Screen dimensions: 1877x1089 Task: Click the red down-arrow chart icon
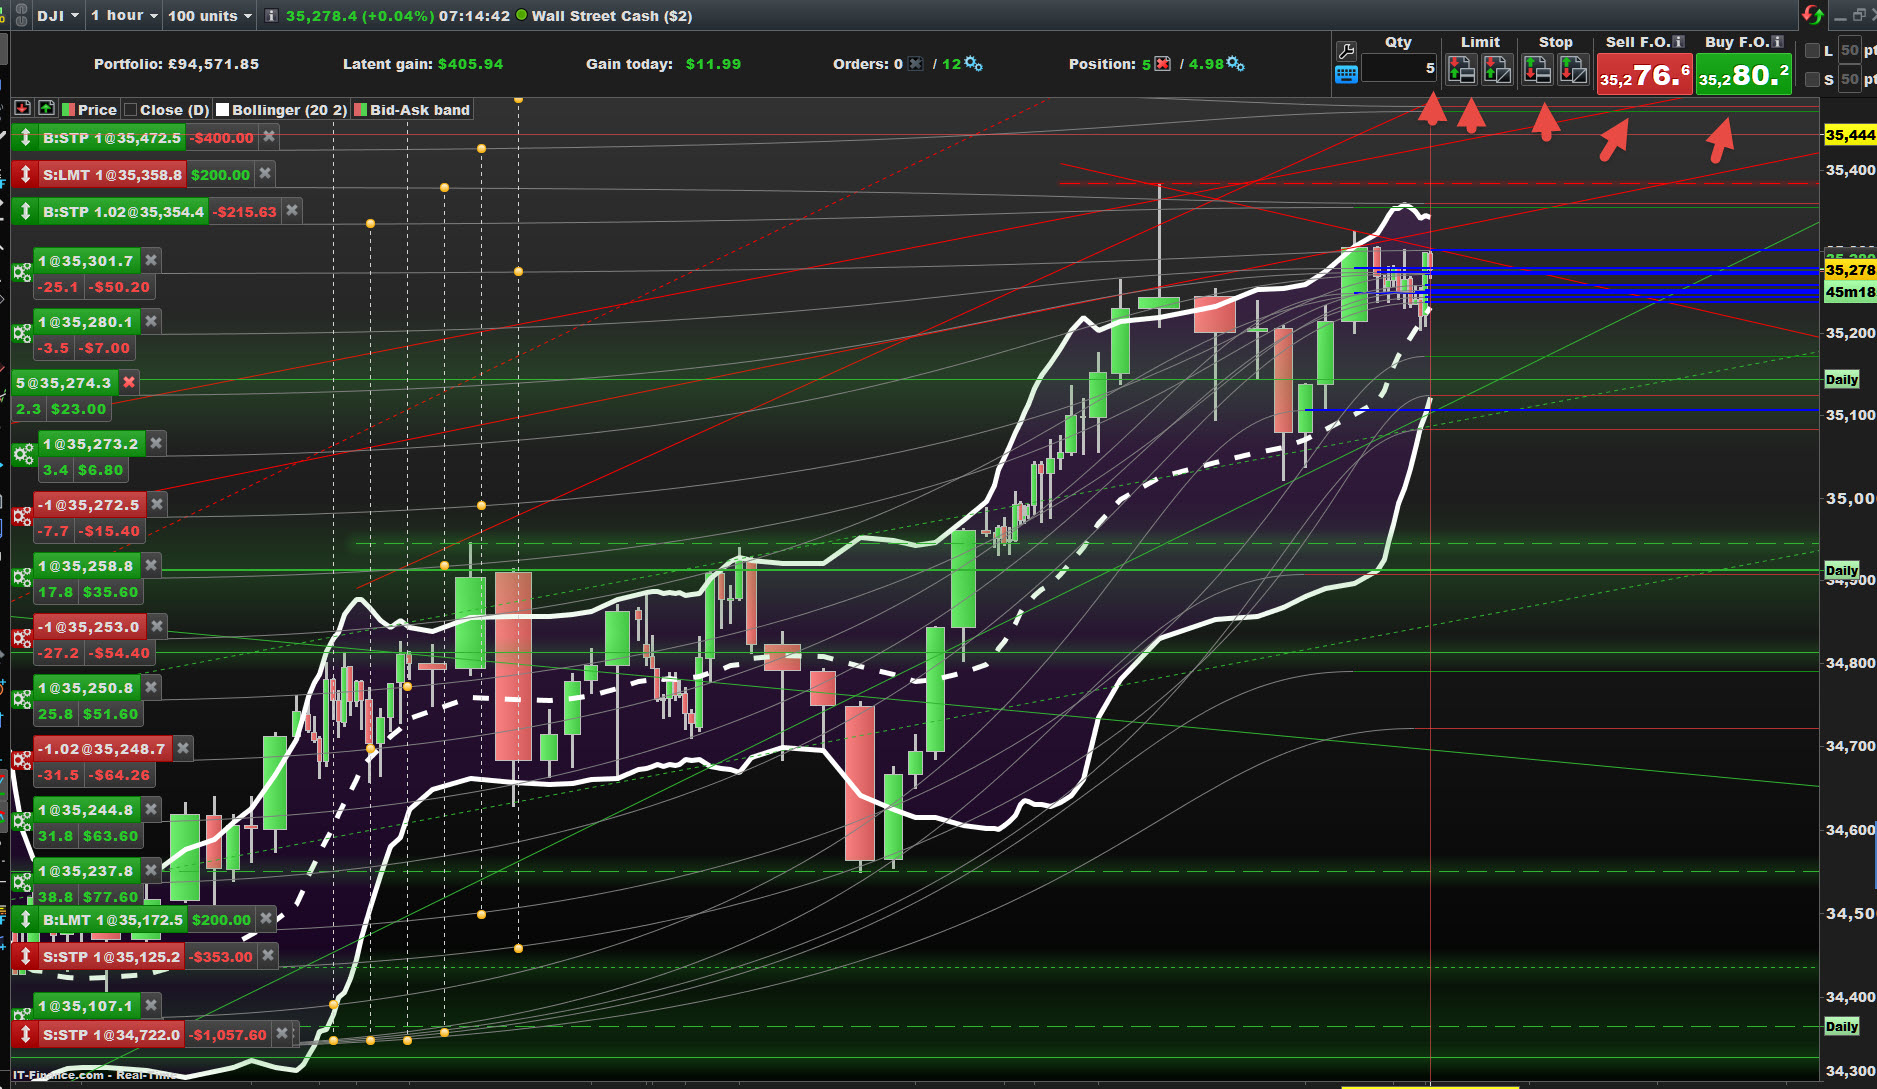pos(22,108)
